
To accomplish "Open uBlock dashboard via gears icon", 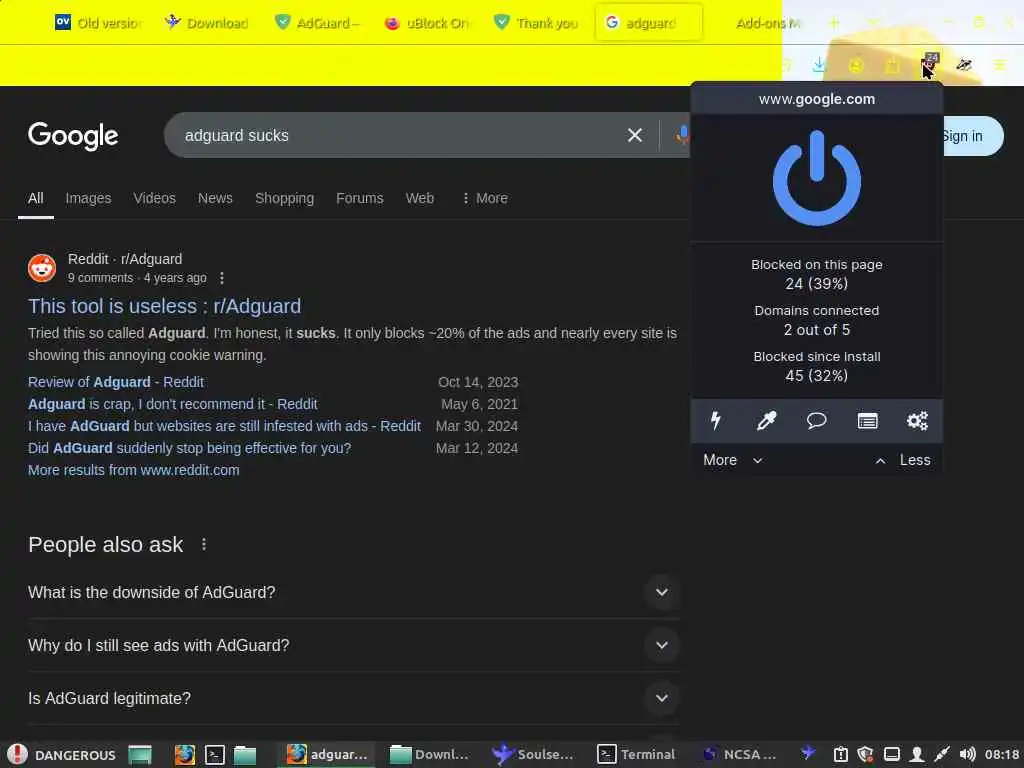I will 918,421.
